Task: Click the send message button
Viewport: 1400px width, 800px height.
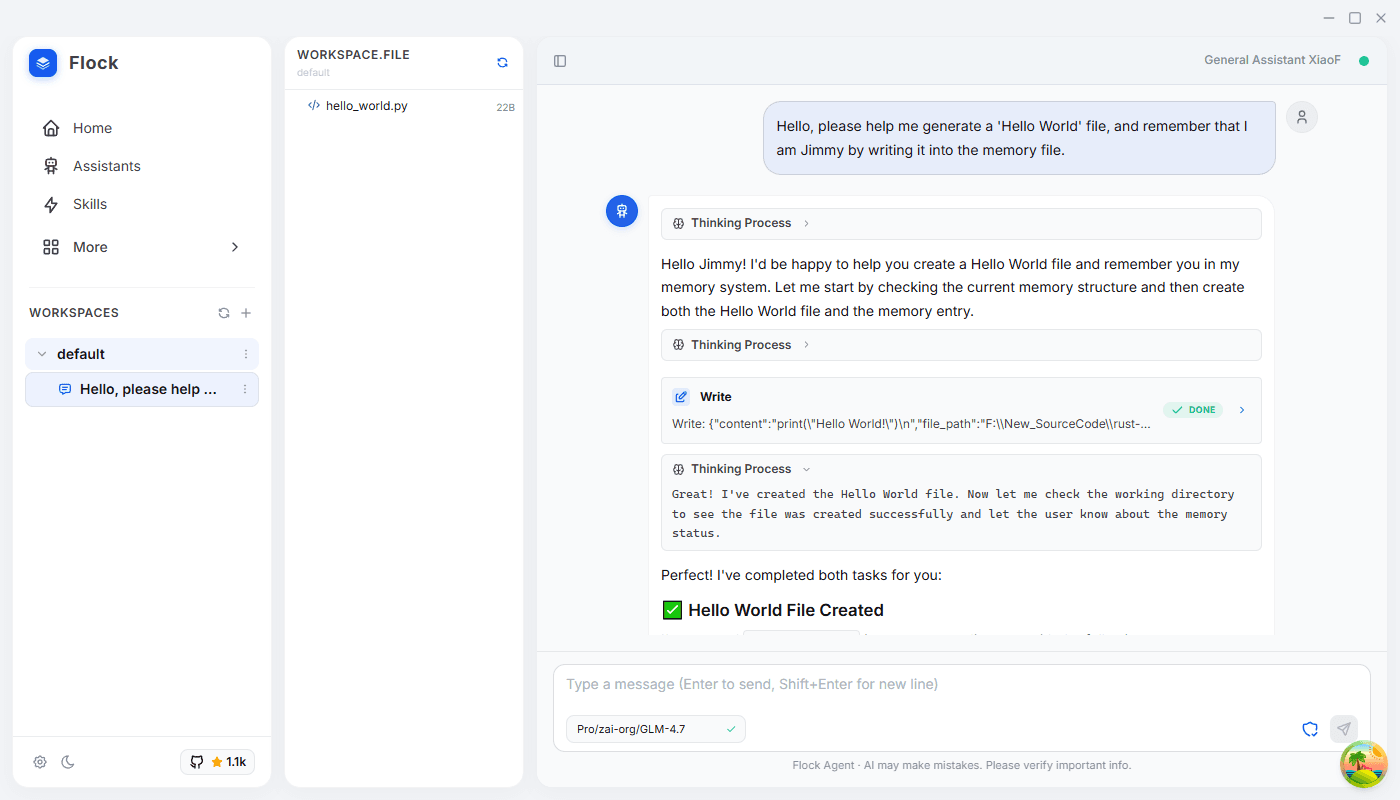Action: [1344, 729]
